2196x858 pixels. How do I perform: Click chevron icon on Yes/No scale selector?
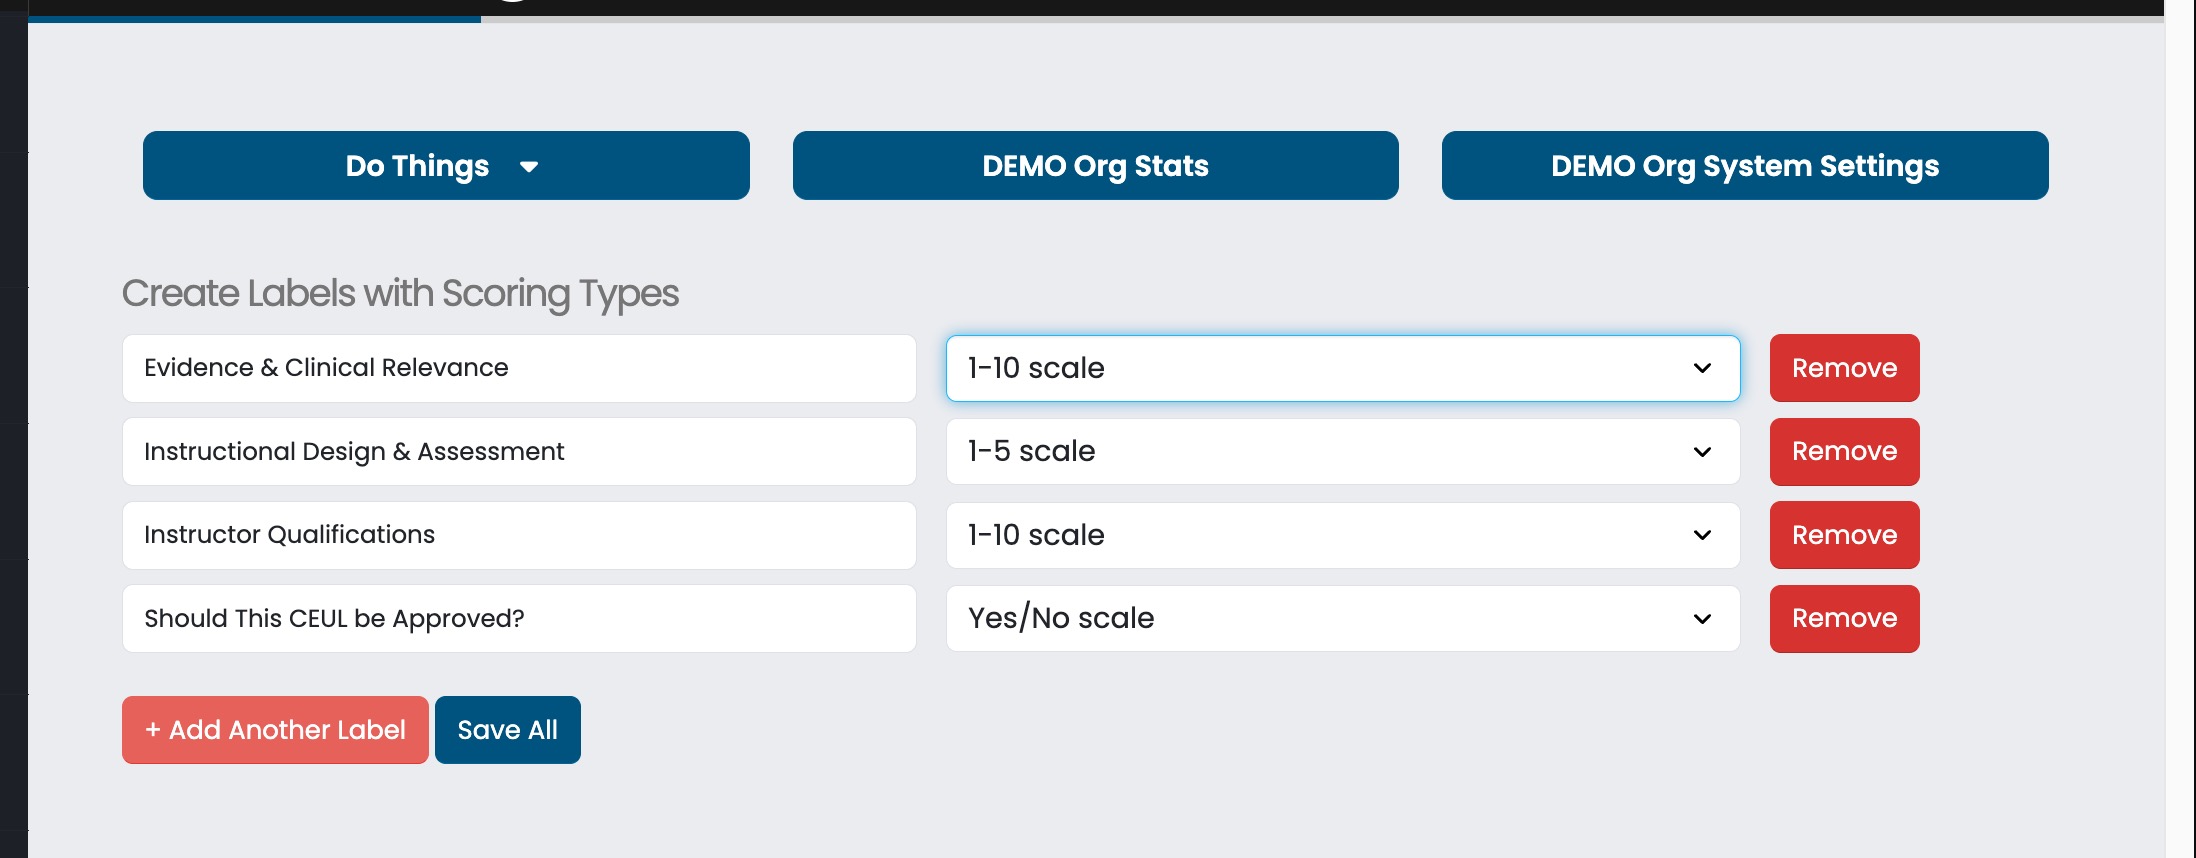(x=1702, y=619)
